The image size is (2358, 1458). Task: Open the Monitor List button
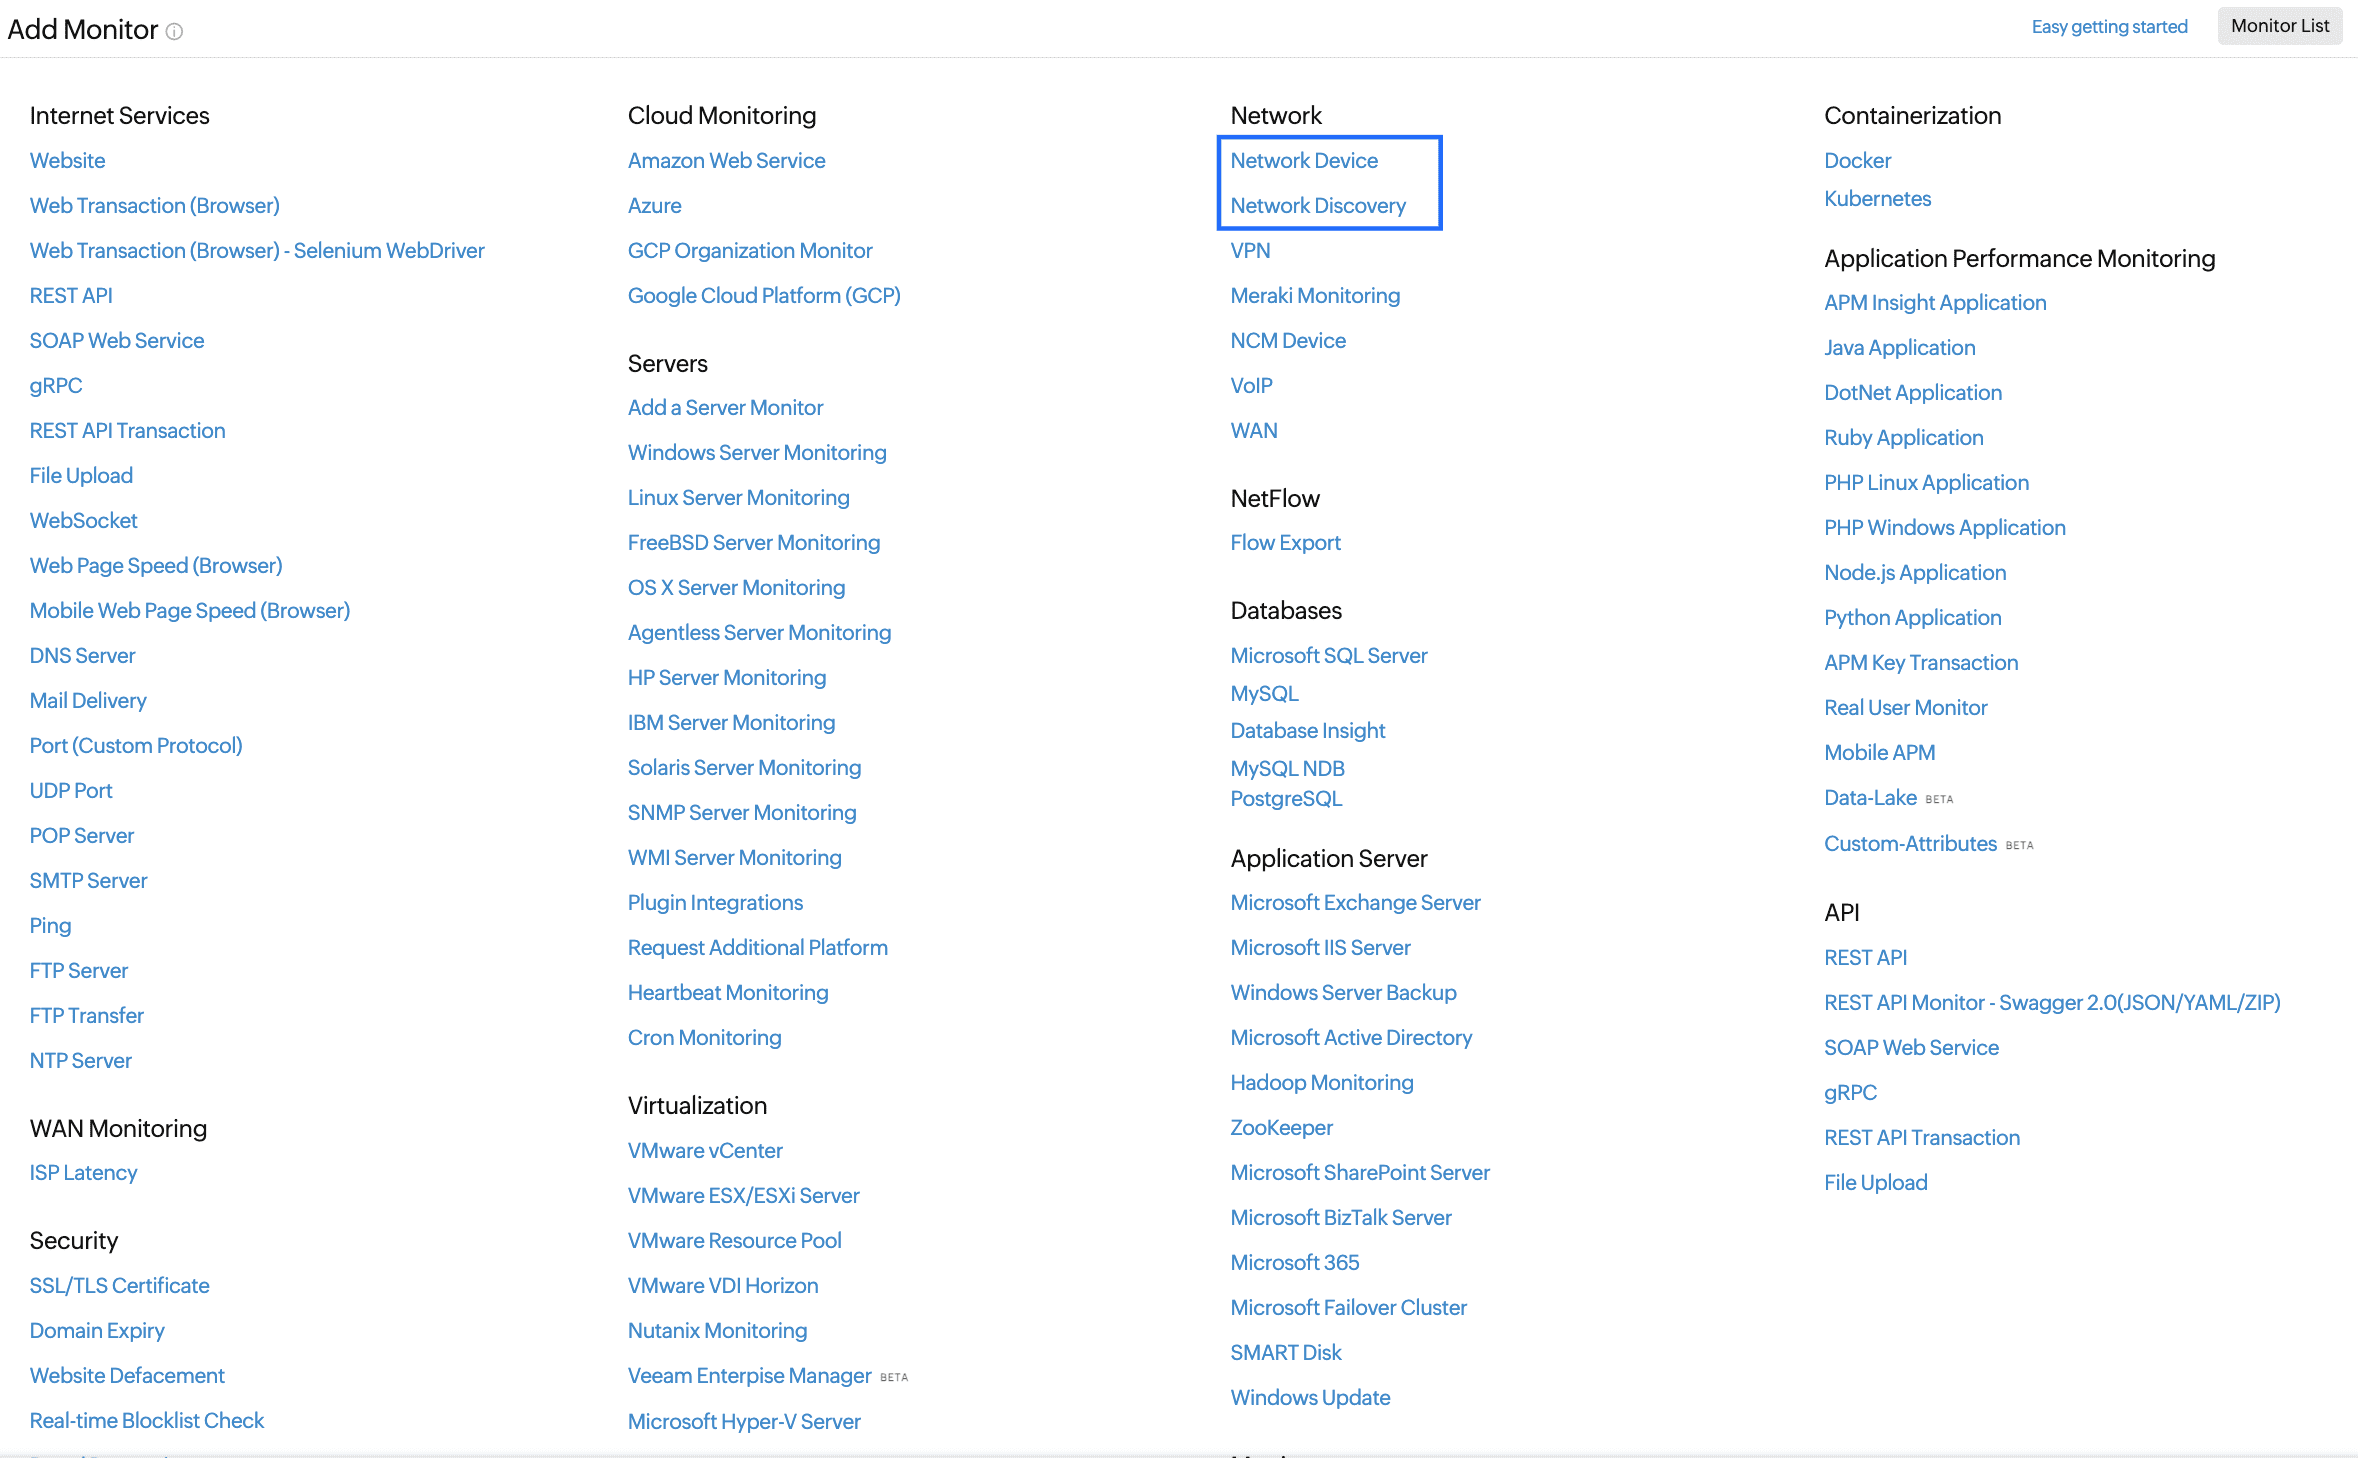coord(2279,26)
